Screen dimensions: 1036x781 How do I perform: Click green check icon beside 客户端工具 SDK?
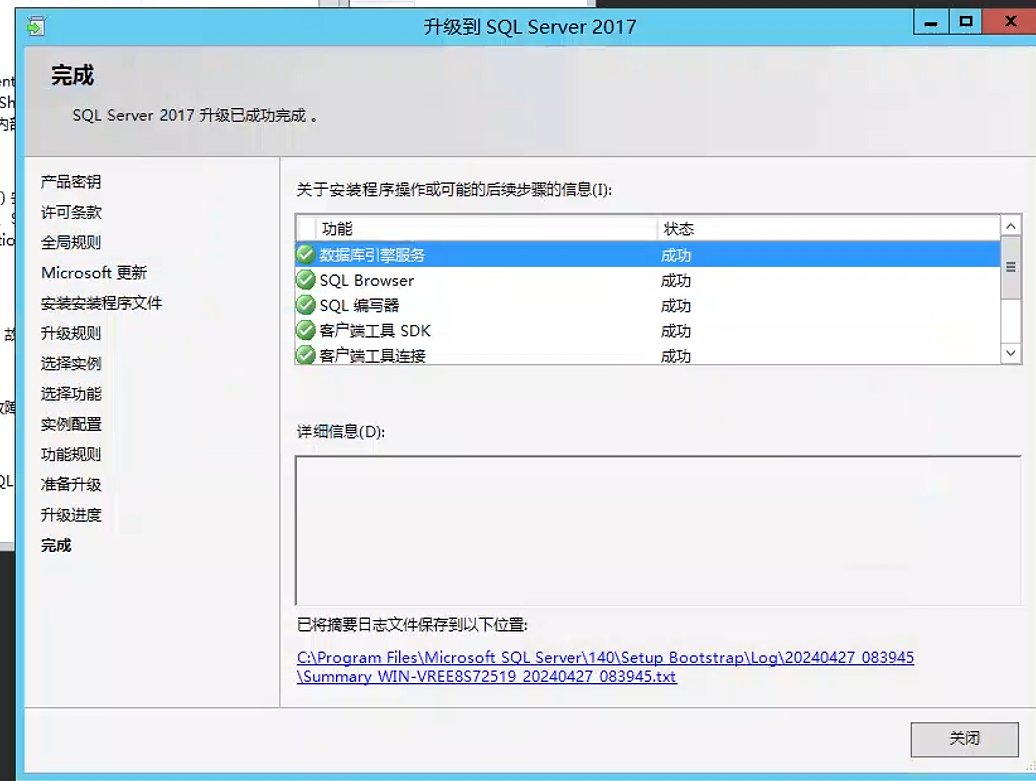[305, 330]
